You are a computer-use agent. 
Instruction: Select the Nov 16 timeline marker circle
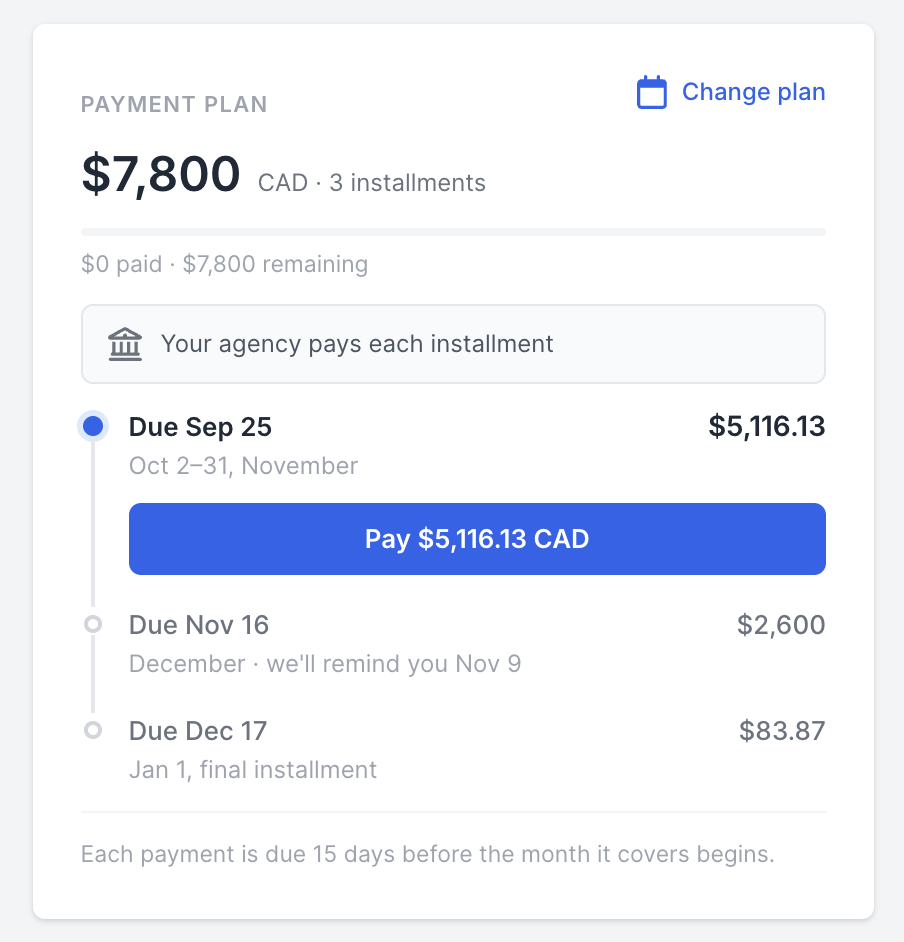tap(93, 624)
